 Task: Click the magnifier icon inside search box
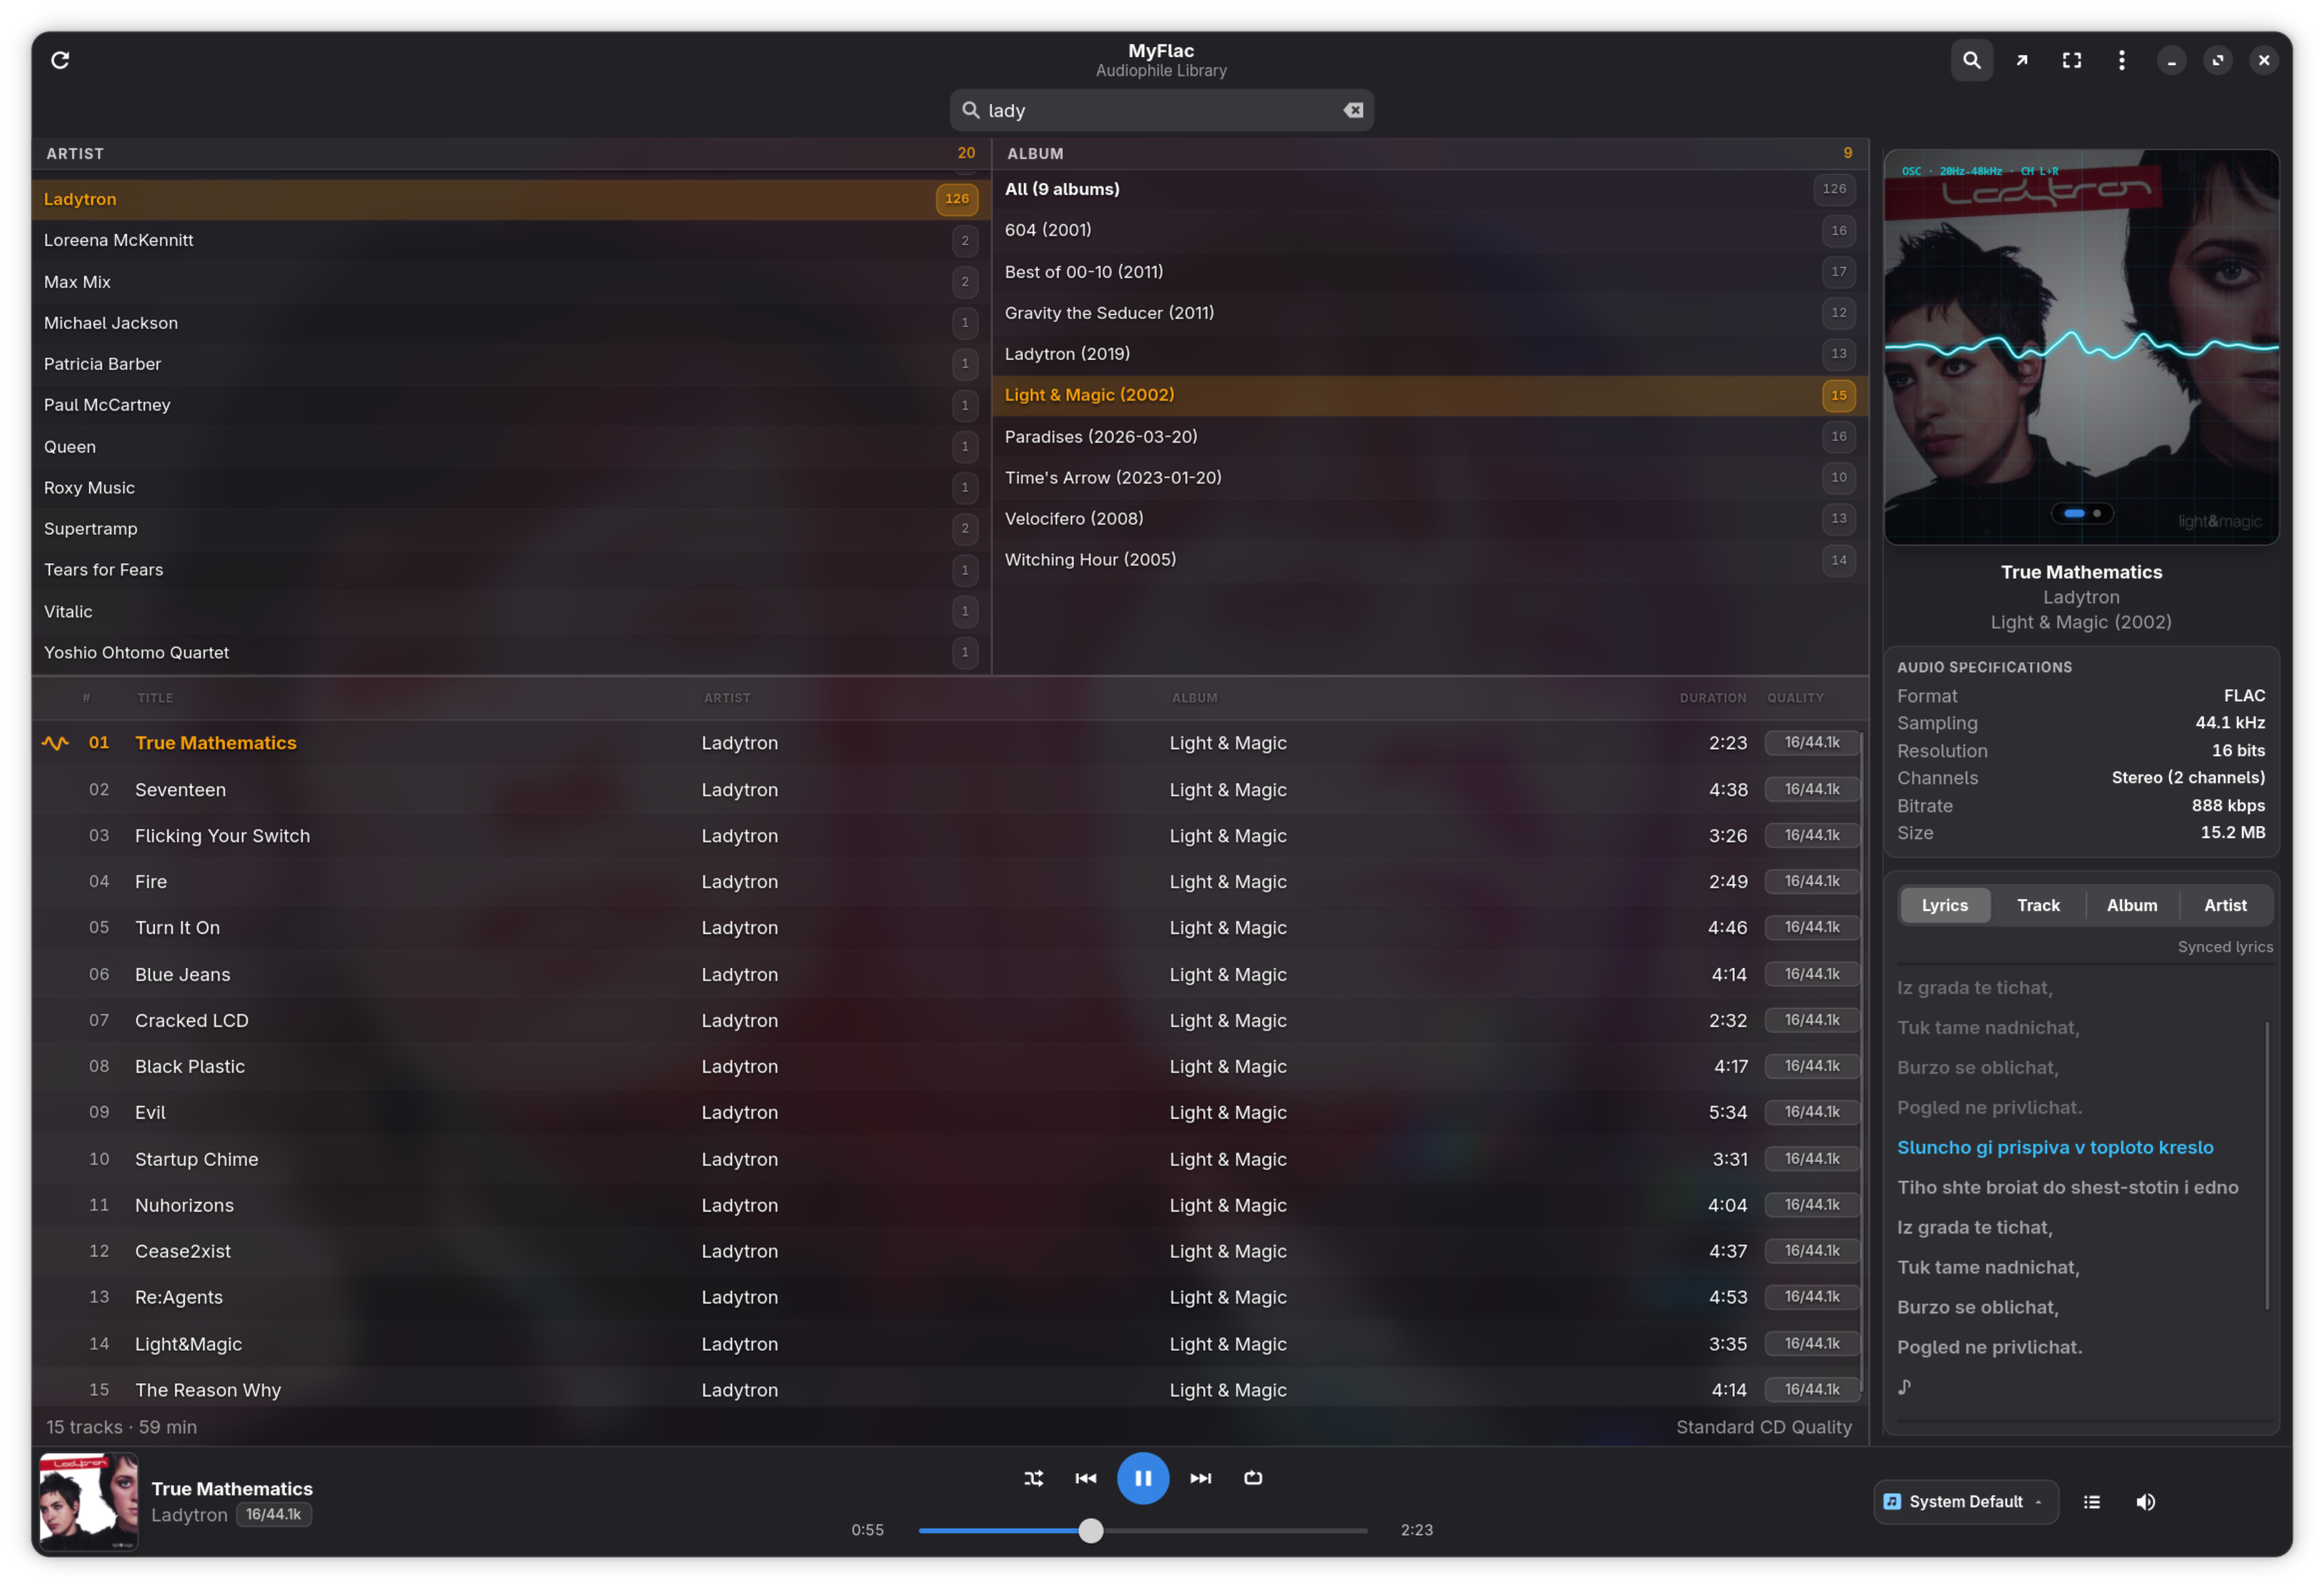coord(970,110)
